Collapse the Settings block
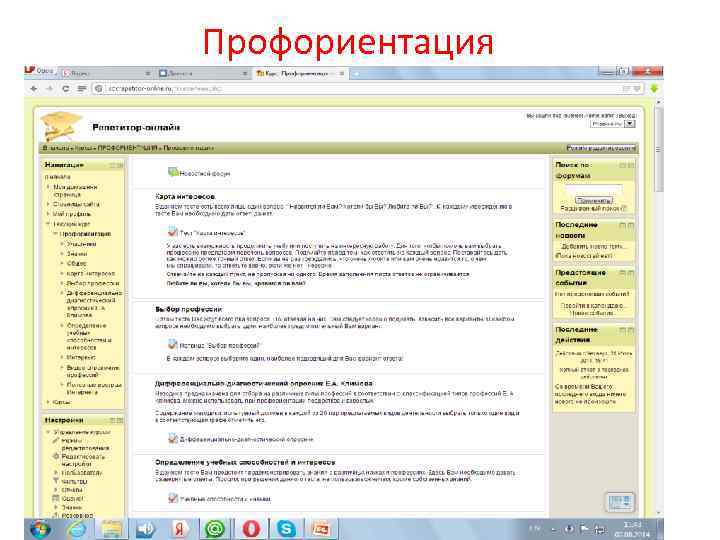Image resolution: width=720 pixels, height=540 pixels. pyautogui.click(x=113, y=420)
